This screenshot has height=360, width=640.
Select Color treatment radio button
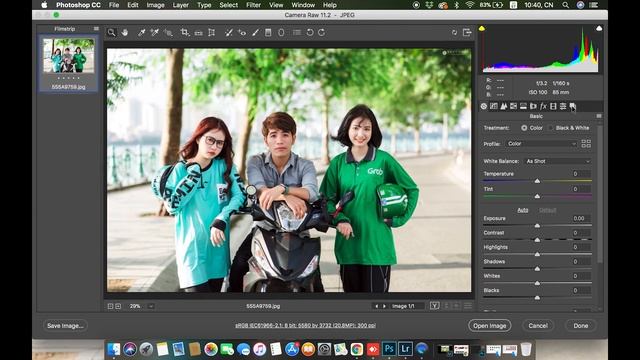coord(524,128)
